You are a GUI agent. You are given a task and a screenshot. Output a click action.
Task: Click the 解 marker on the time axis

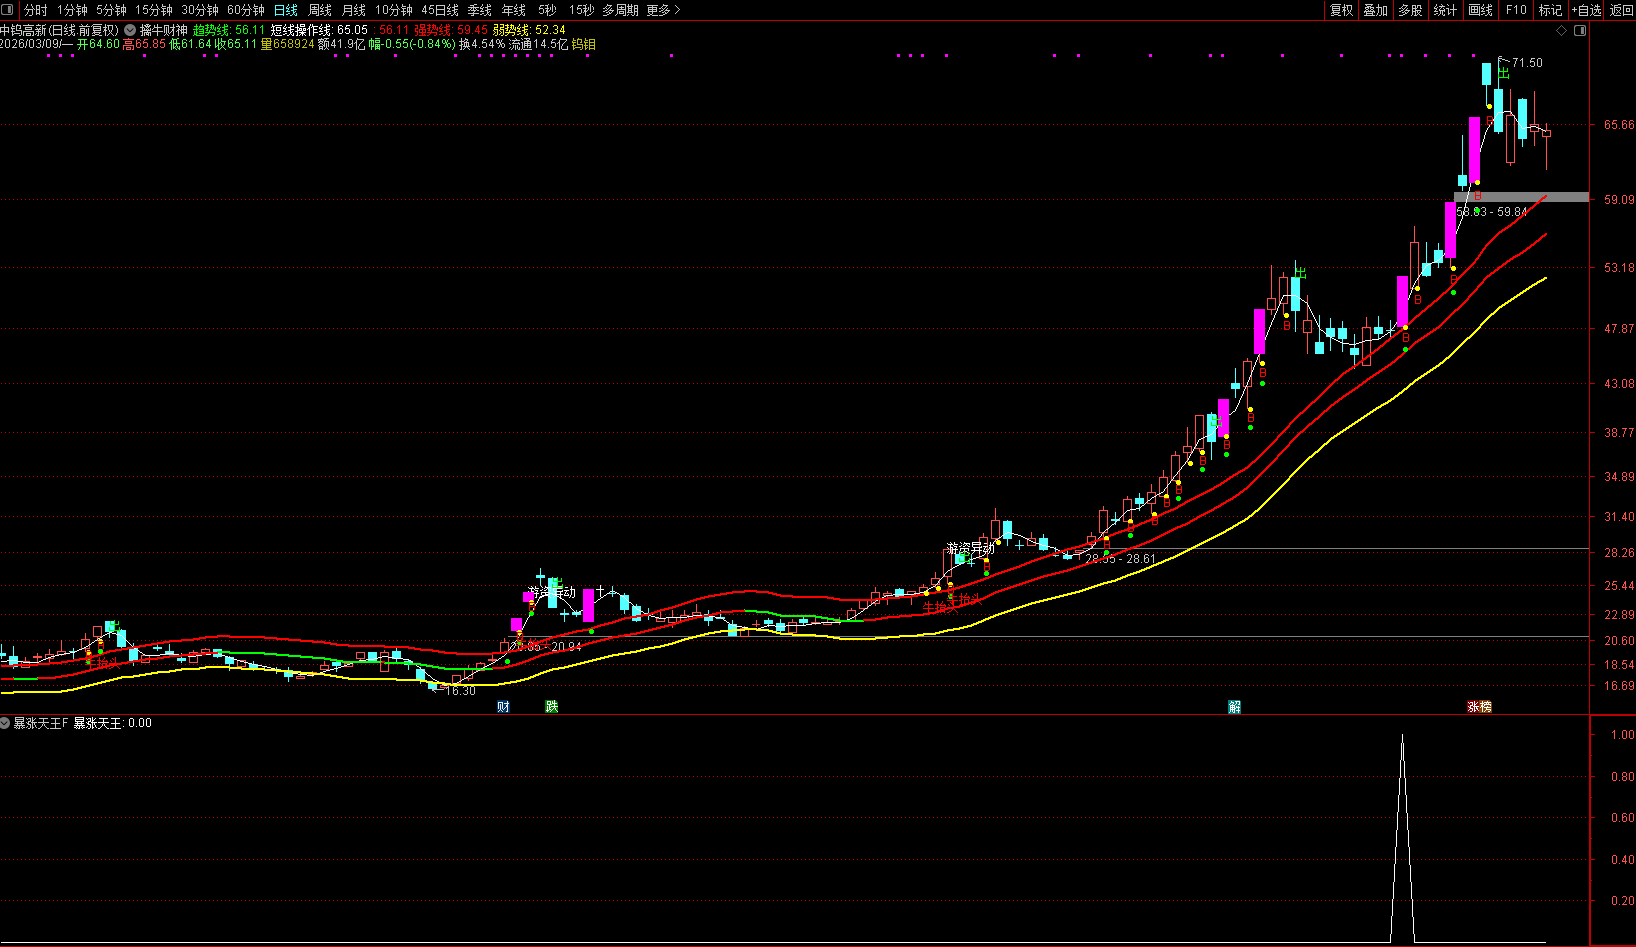[x=1235, y=707]
